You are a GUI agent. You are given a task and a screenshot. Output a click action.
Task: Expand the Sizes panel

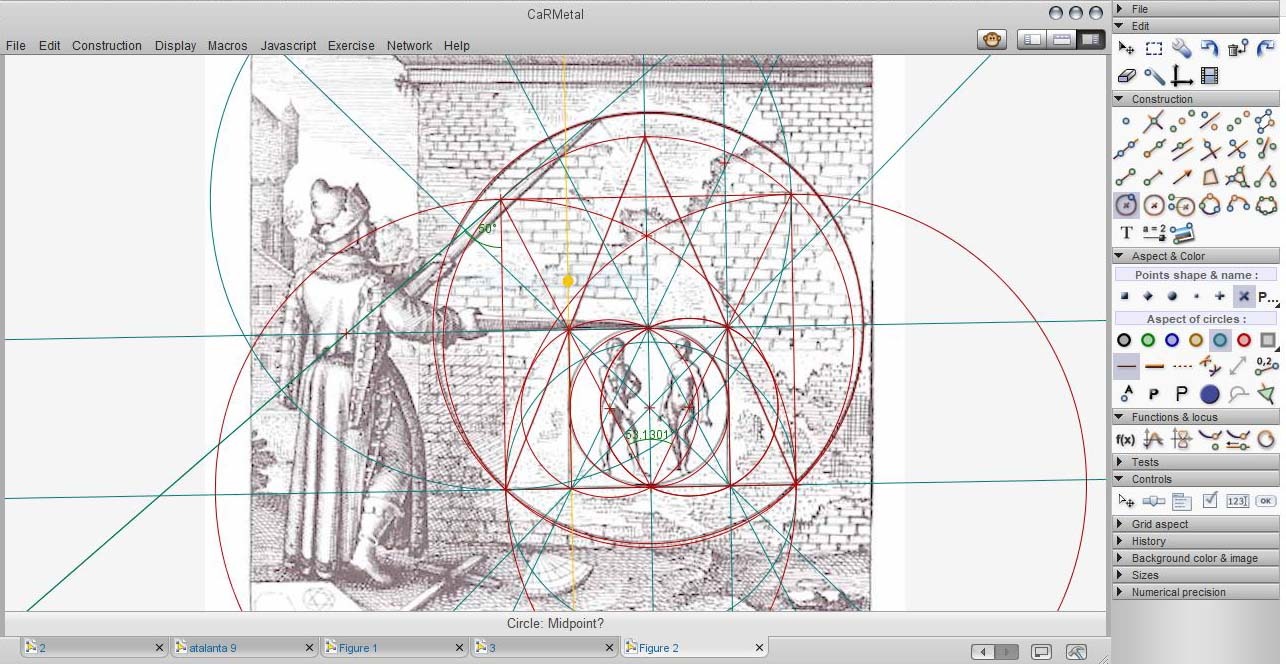[x=1196, y=575]
